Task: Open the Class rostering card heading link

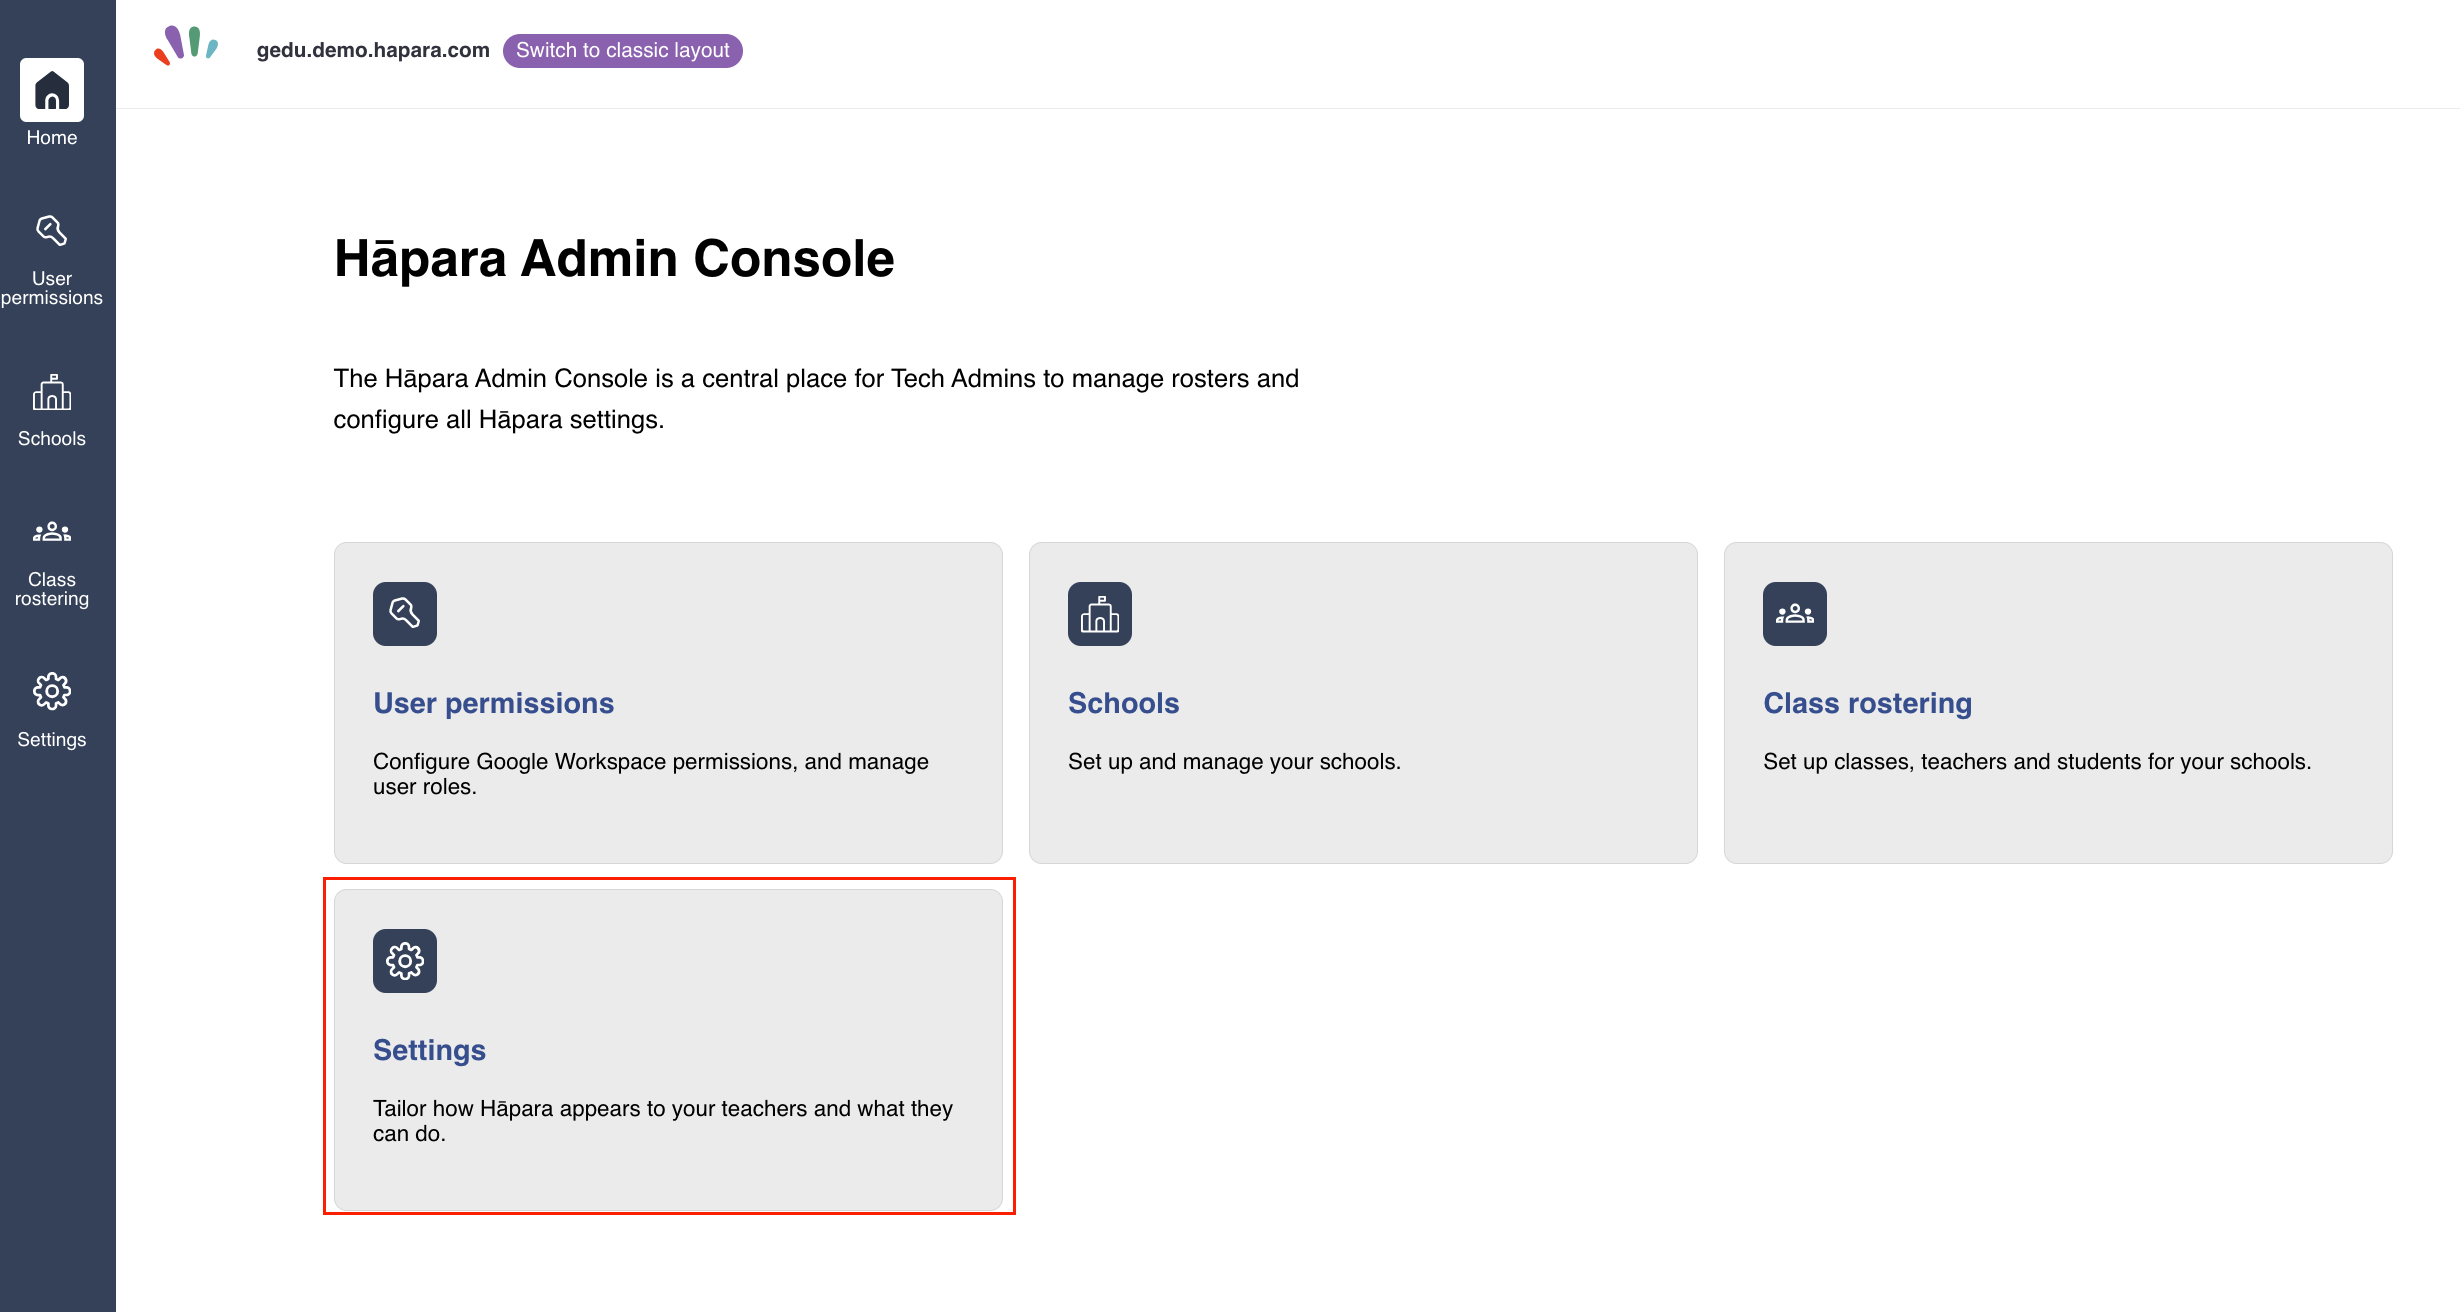Action: pos(1867,703)
